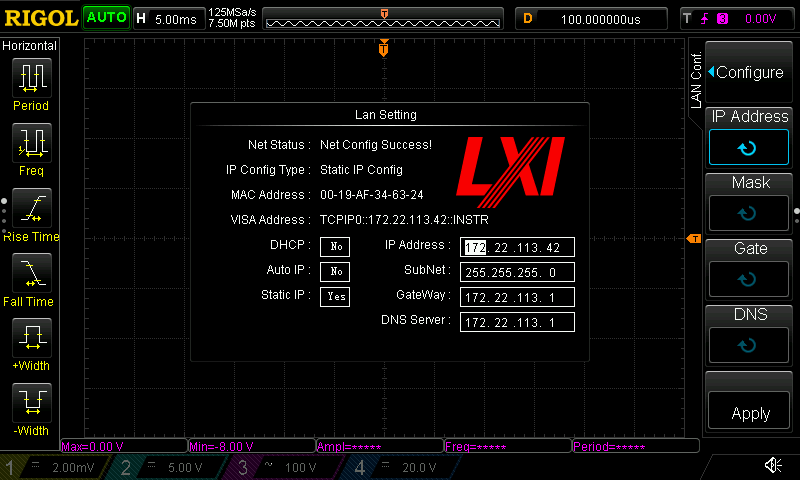Click the IP Address rotate knob icon

click(748, 147)
